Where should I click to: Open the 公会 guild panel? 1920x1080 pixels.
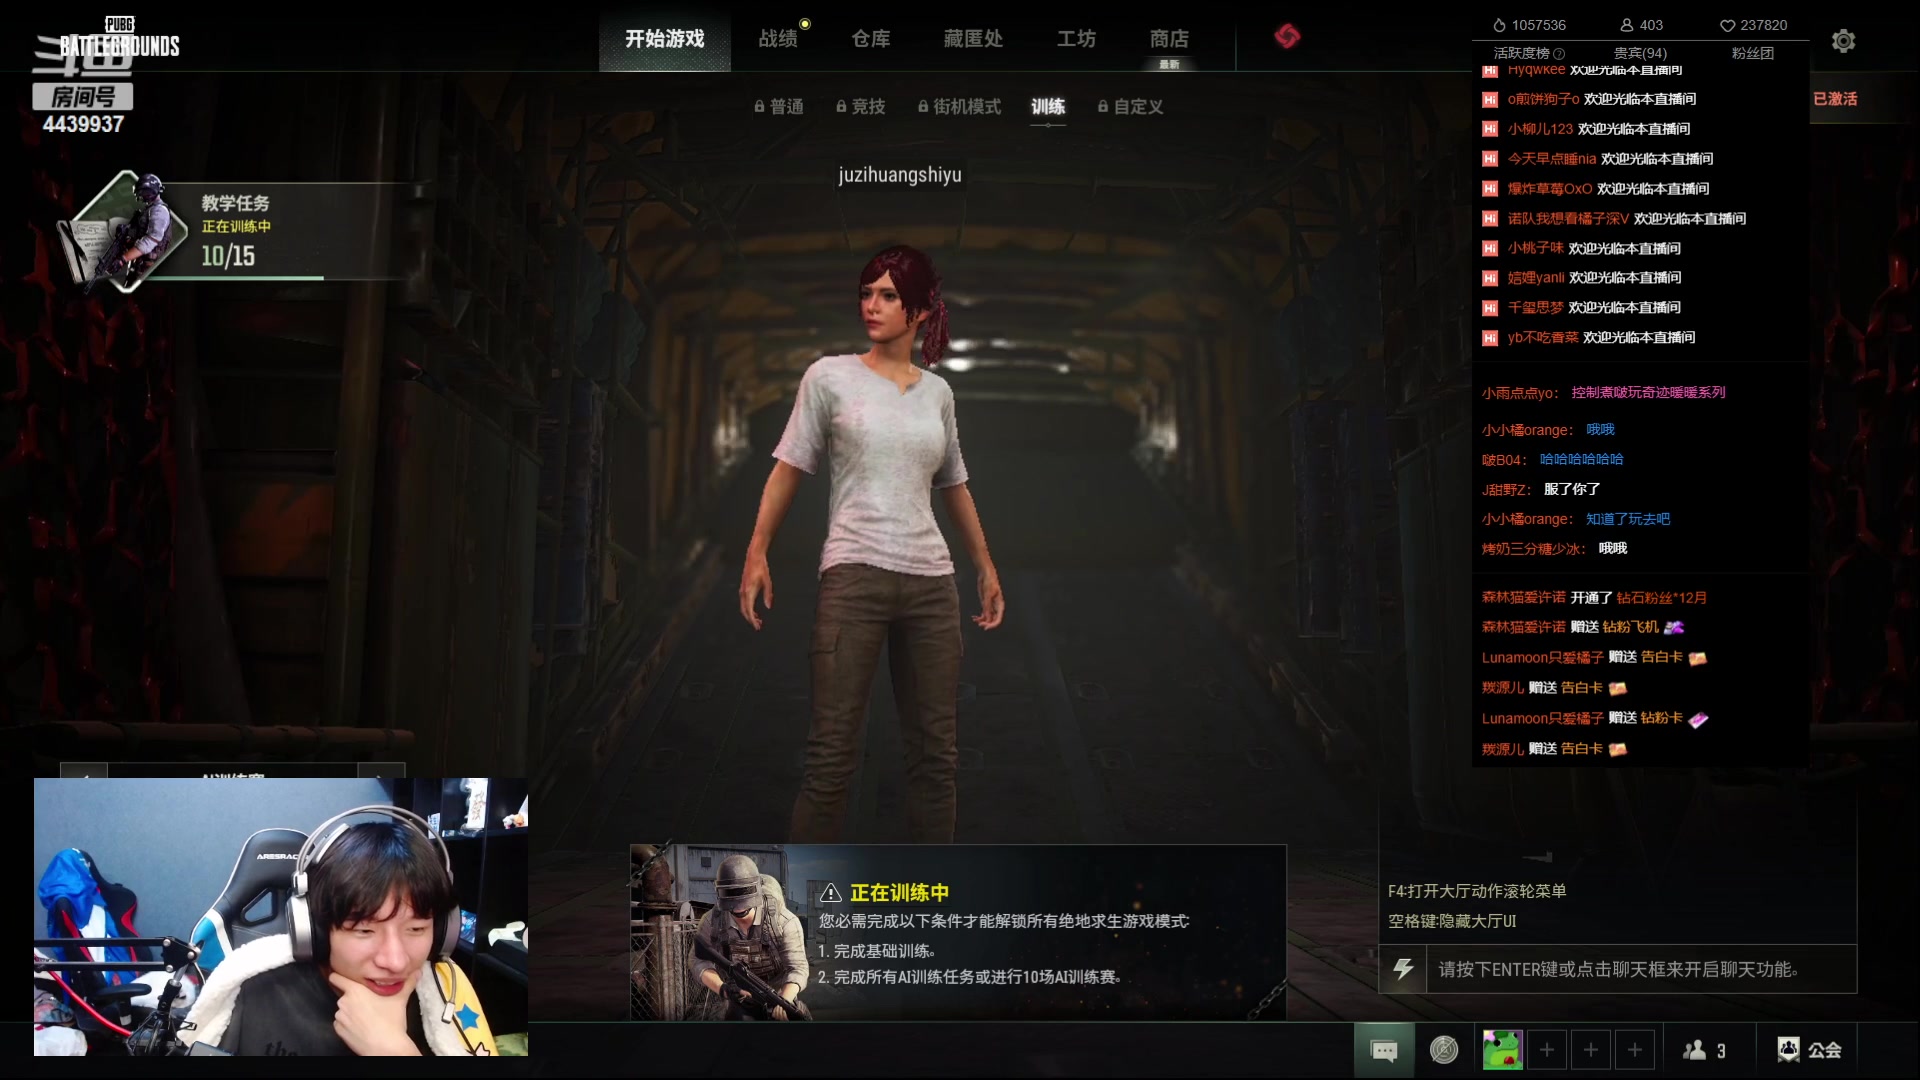point(1809,1050)
